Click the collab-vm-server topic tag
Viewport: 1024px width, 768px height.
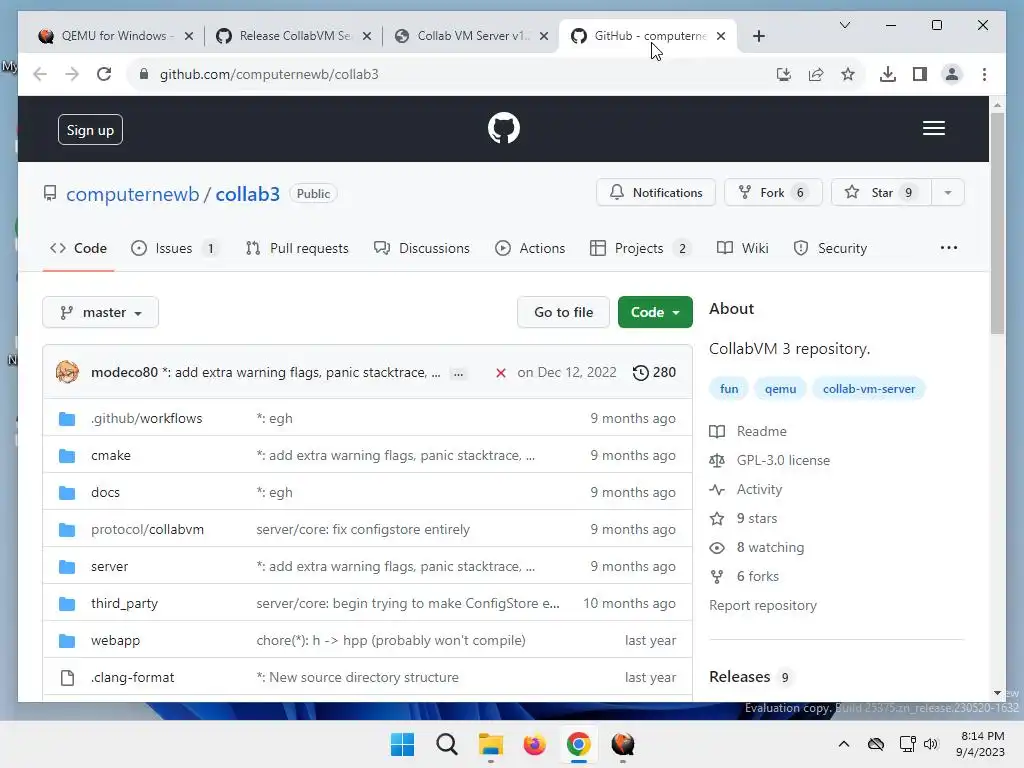869,389
